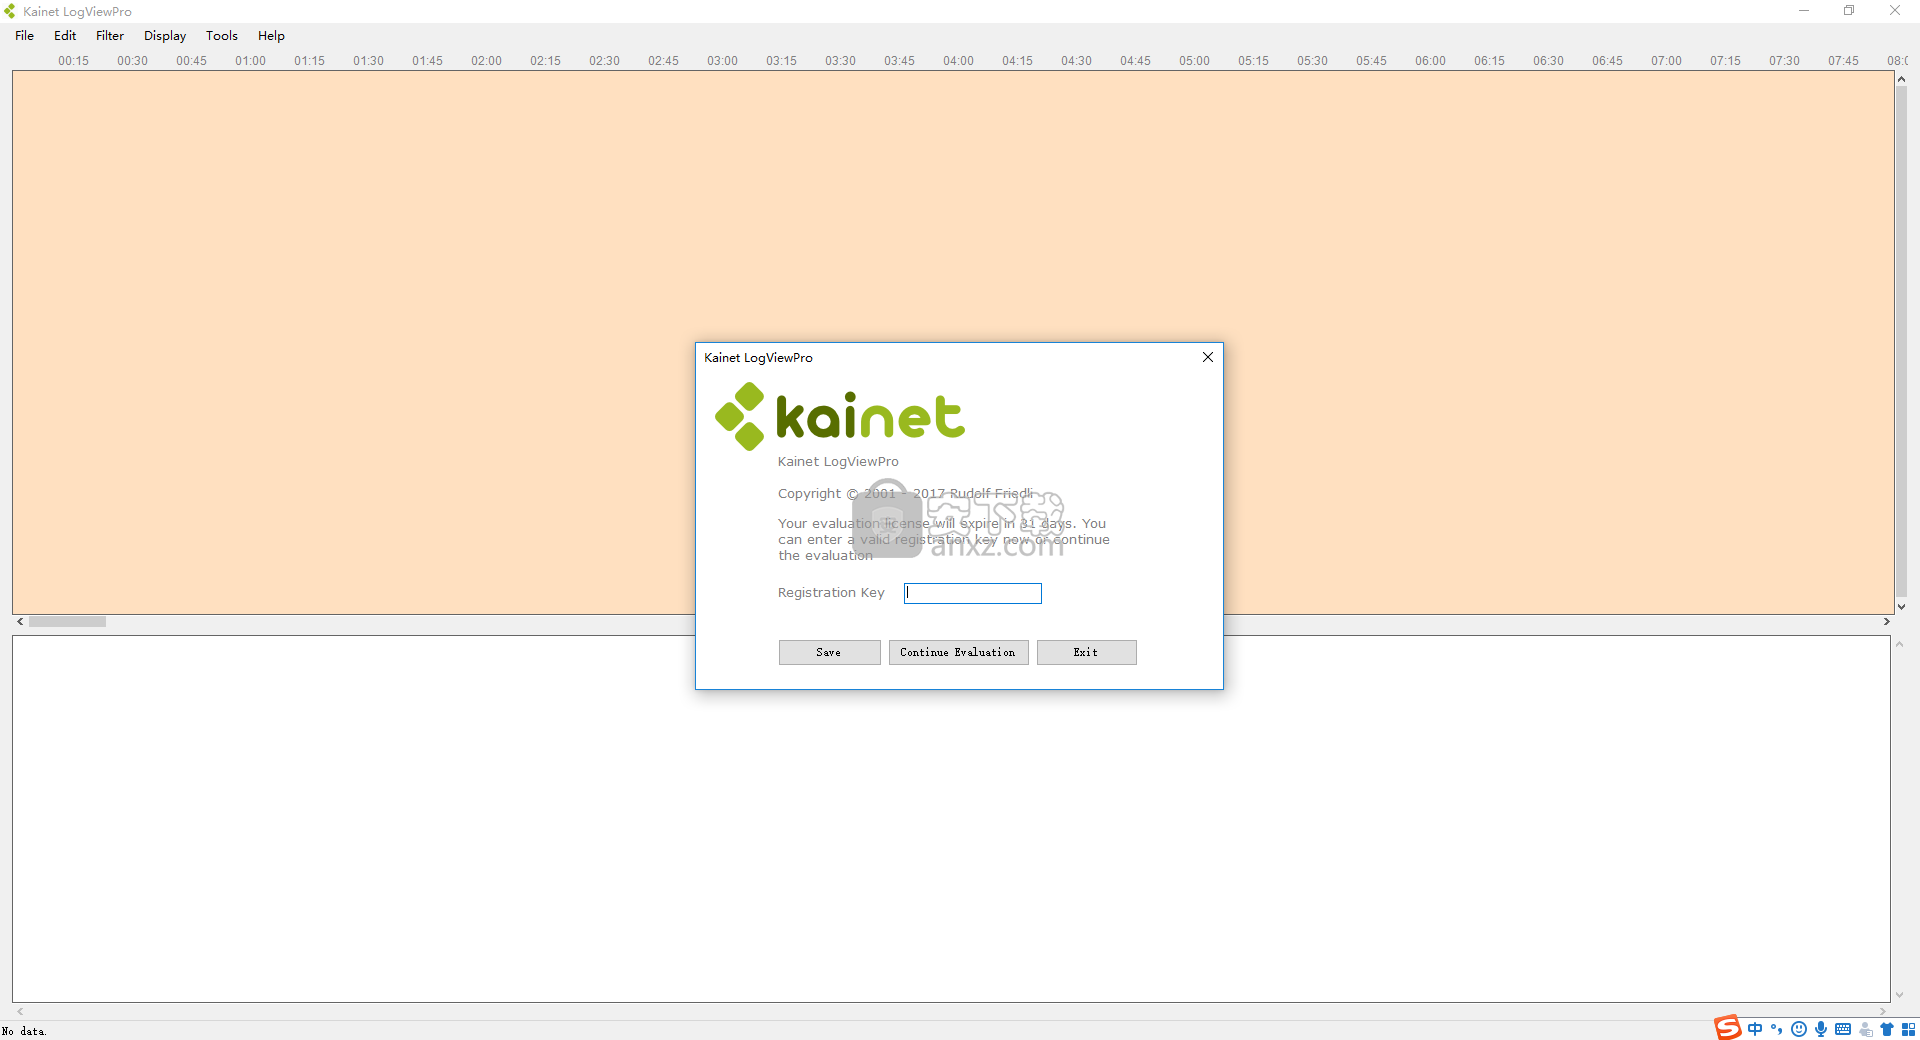The height and width of the screenshot is (1040, 1920).
Task: Click the lower panel scroll up arrow
Action: point(1899,644)
